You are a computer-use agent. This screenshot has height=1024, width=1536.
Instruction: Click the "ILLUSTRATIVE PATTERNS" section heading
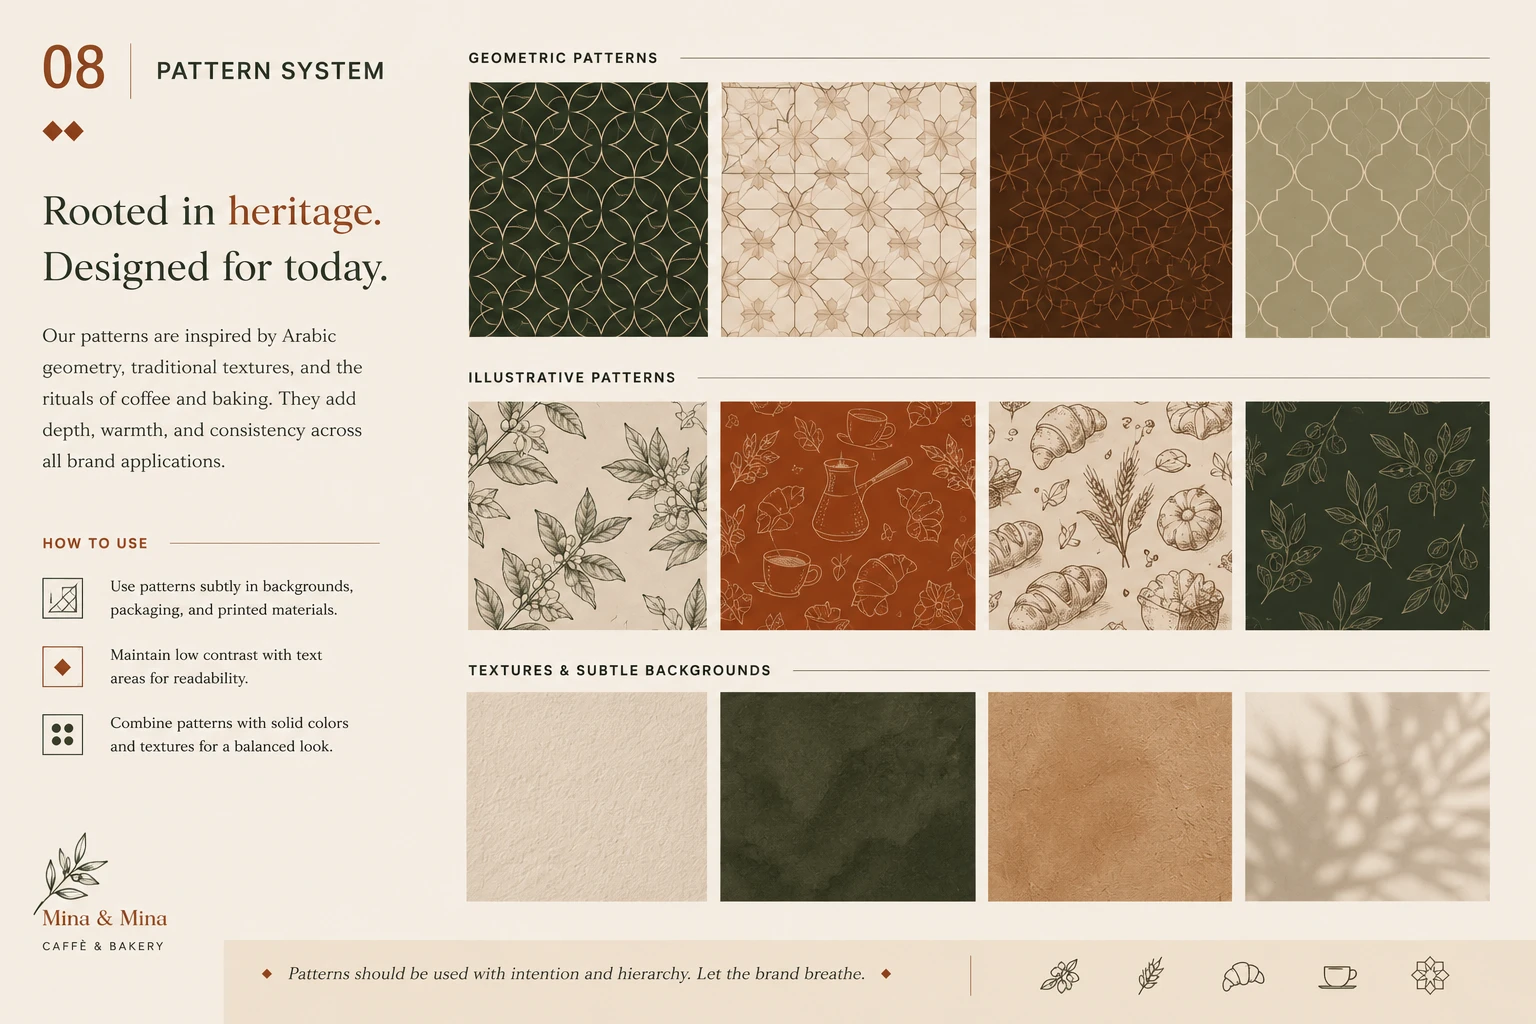pyautogui.click(x=572, y=378)
